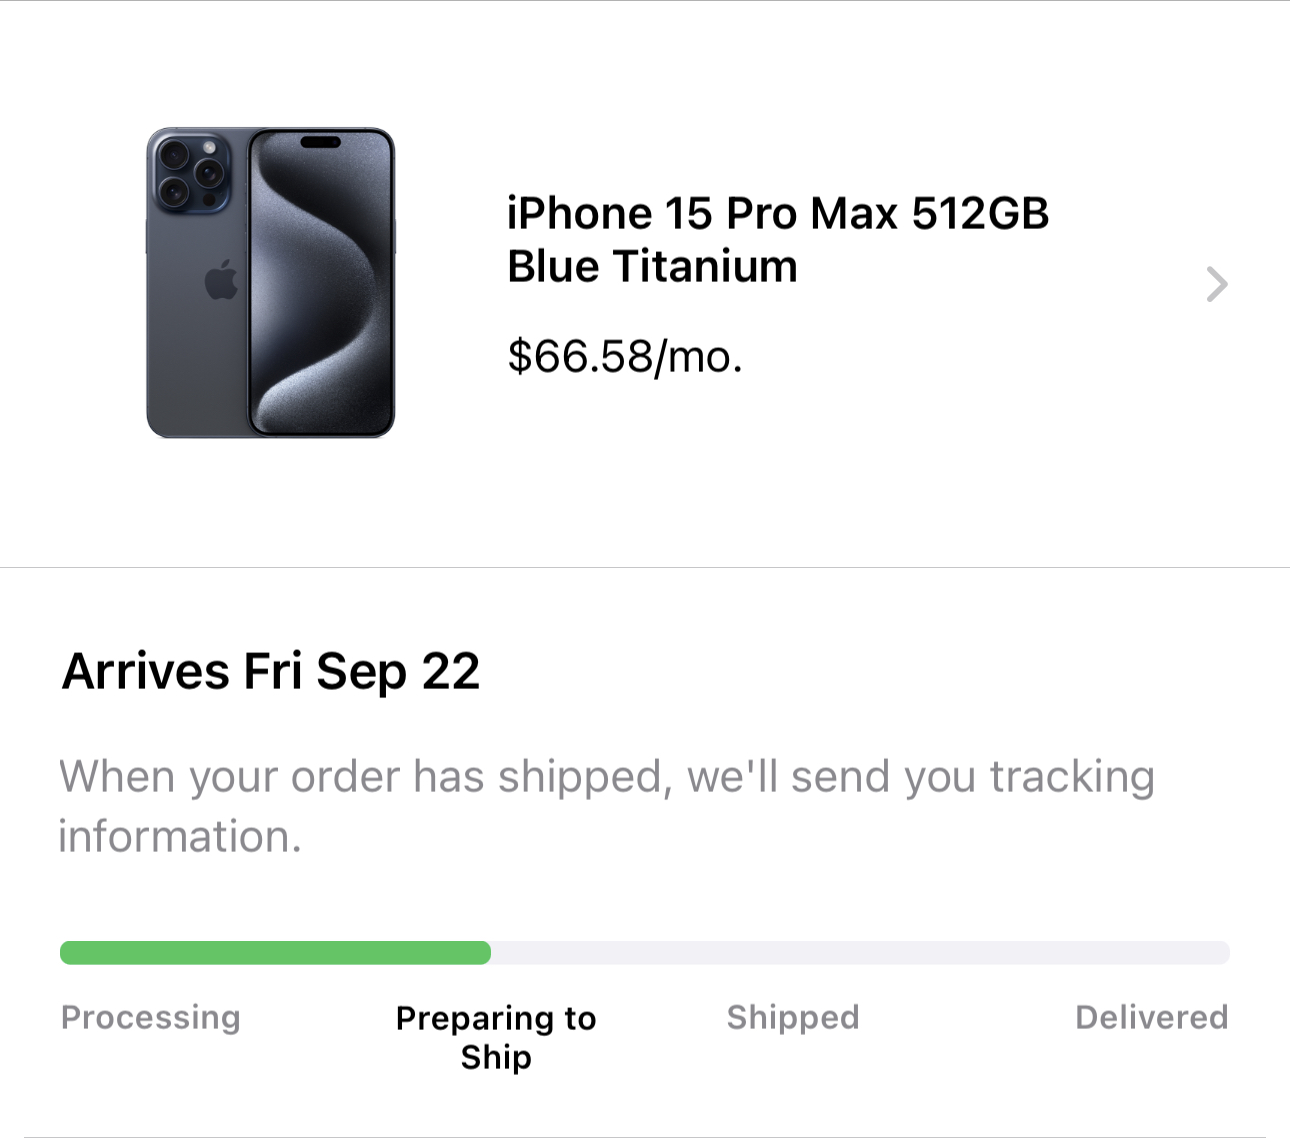The width and height of the screenshot is (1290, 1142).
Task: Click the bottom-left rear camera lens
Action: point(174,191)
